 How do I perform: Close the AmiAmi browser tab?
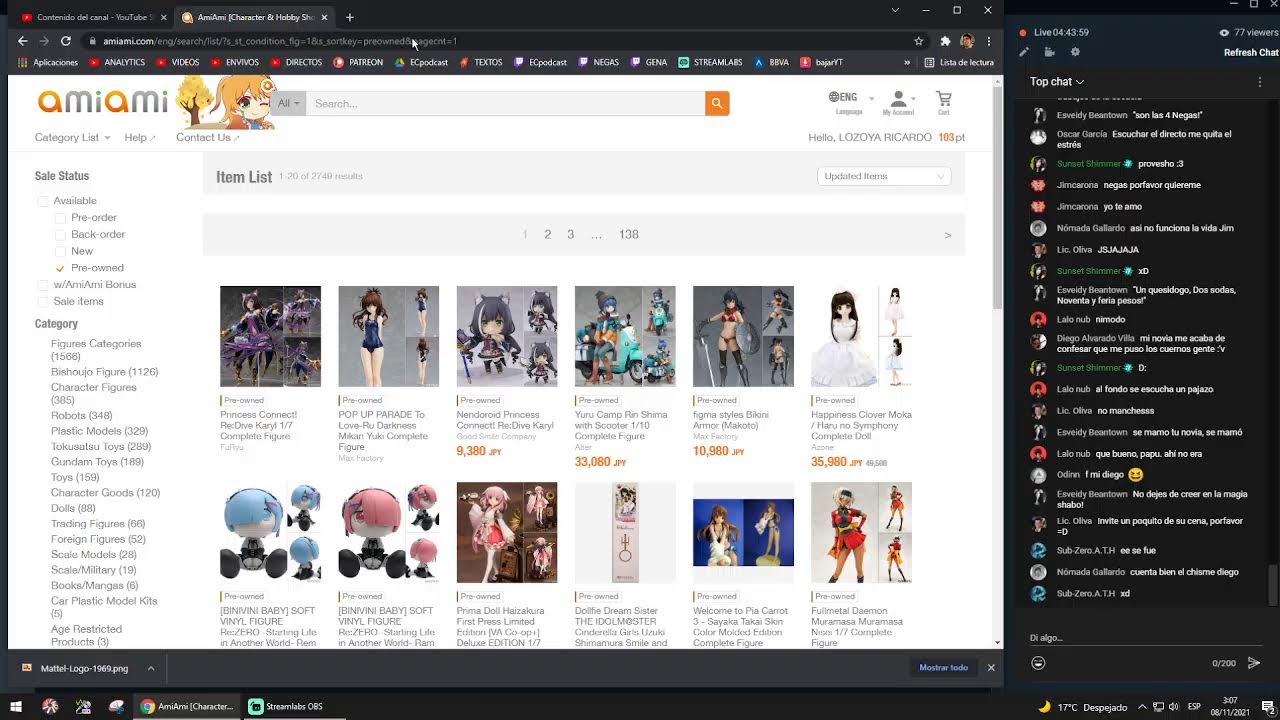click(x=324, y=17)
